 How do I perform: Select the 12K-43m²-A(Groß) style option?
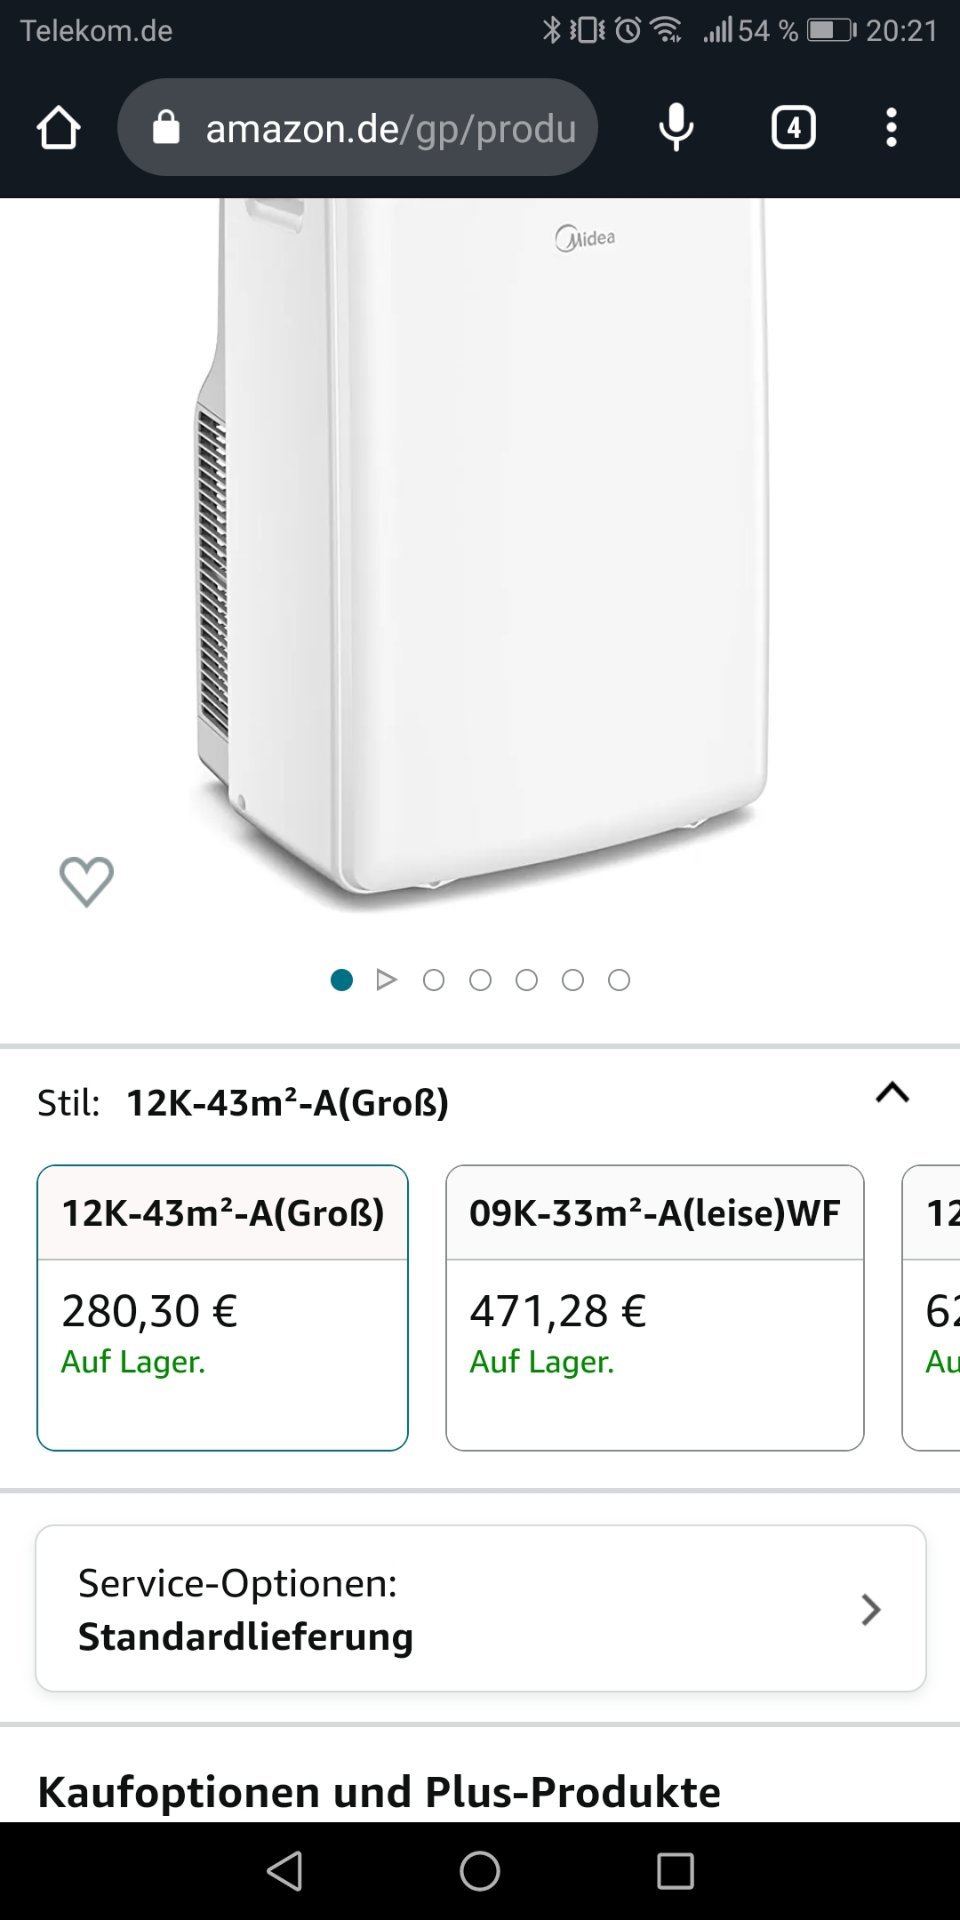click(x=222, y=1307)
